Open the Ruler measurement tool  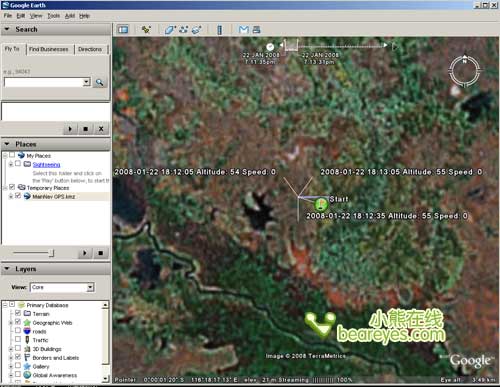click(x=219, y=30)
